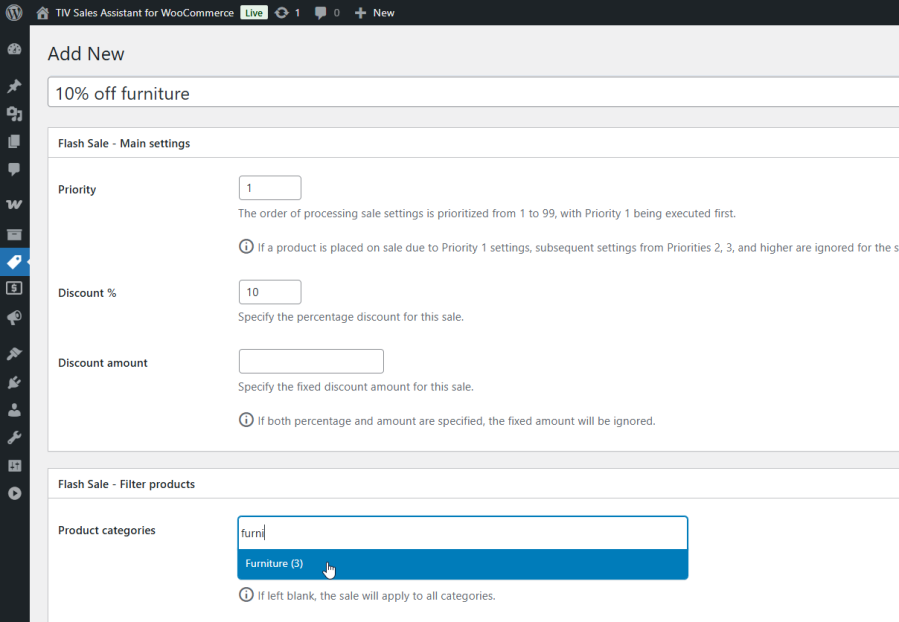Screen dimensions: 899x622
Task: Collapse the admin sidebar menu
Action: pyautogui.click(x=14, y=493)
